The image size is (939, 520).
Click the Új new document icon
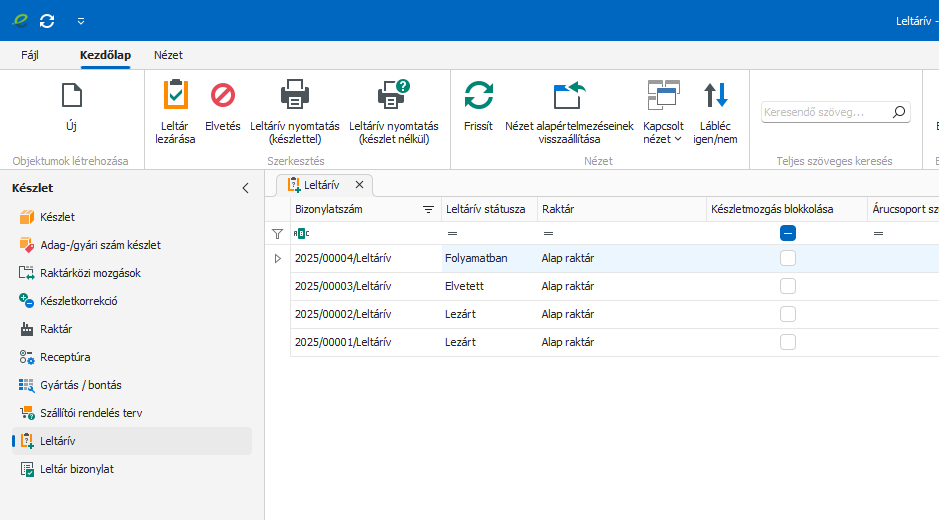(x=71, y=96)
